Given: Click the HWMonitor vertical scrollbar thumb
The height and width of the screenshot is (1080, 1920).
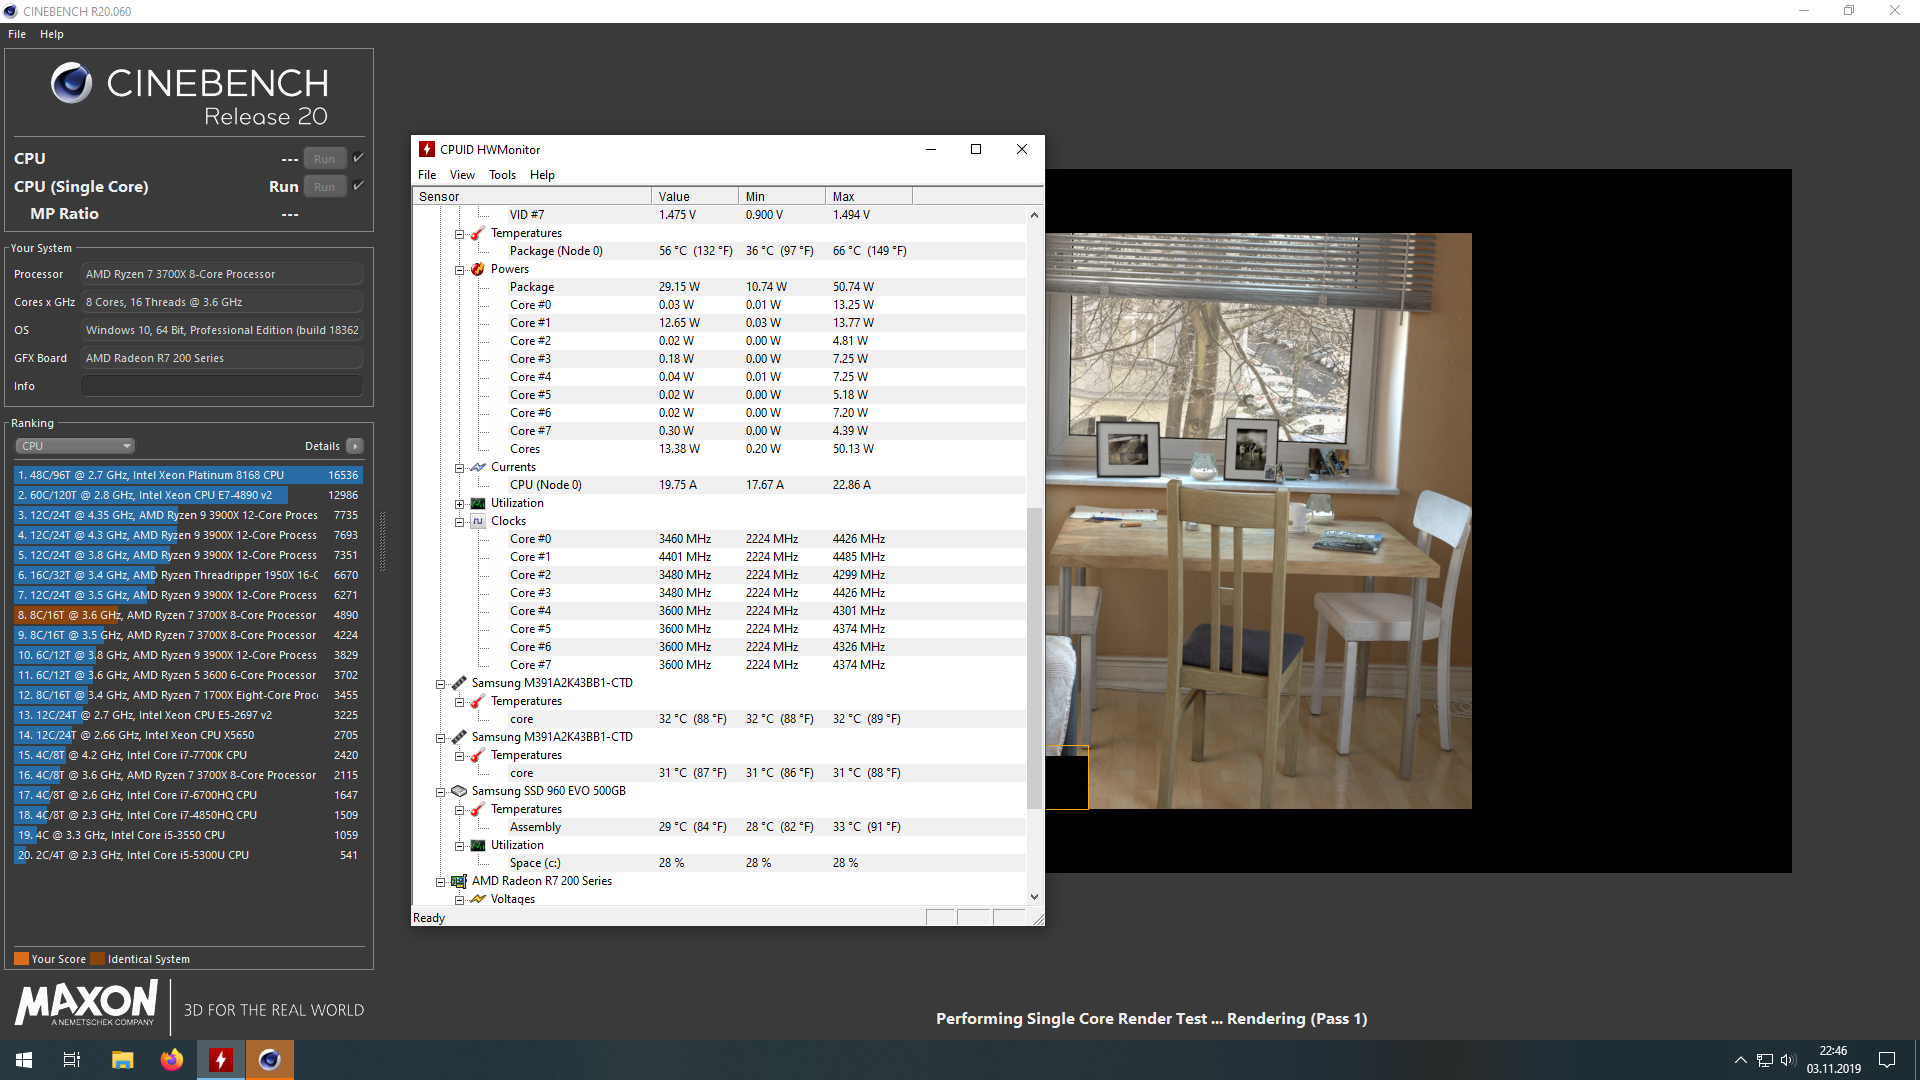Looking at the screenshot, I should pyautogui.click(x=1034, y=657).
